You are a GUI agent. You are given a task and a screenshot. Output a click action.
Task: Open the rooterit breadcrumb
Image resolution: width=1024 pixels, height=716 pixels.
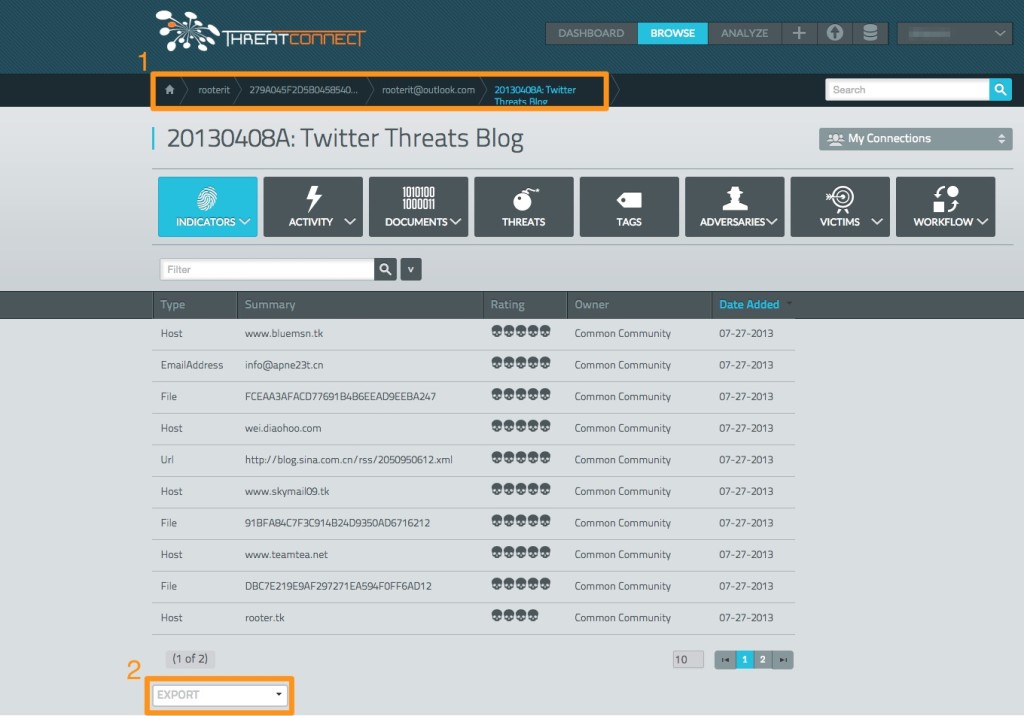point(214,90)
